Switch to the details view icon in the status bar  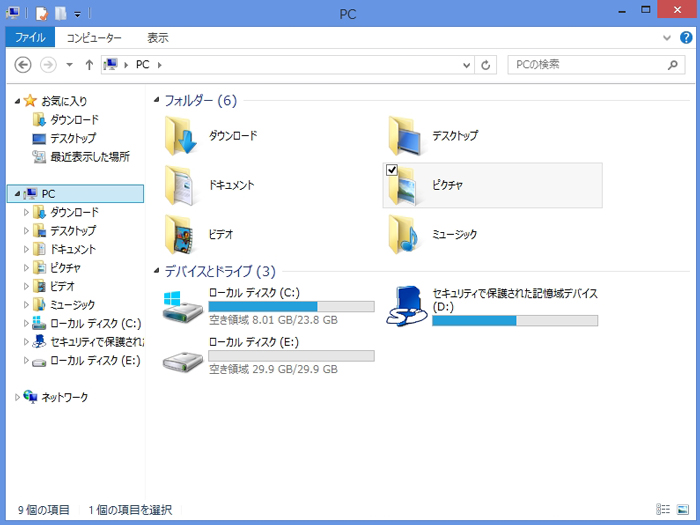click(x=663, y=509)
